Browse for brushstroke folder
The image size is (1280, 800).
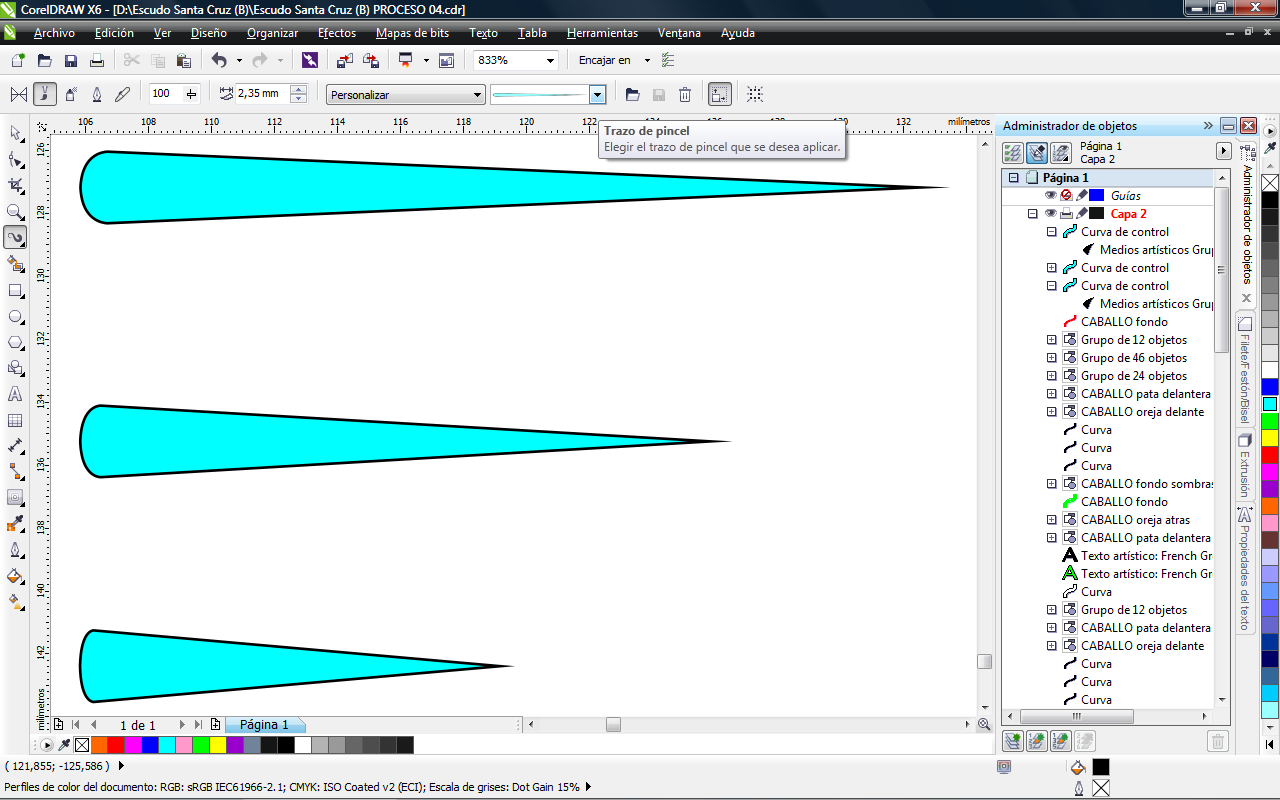pos(632,94)
